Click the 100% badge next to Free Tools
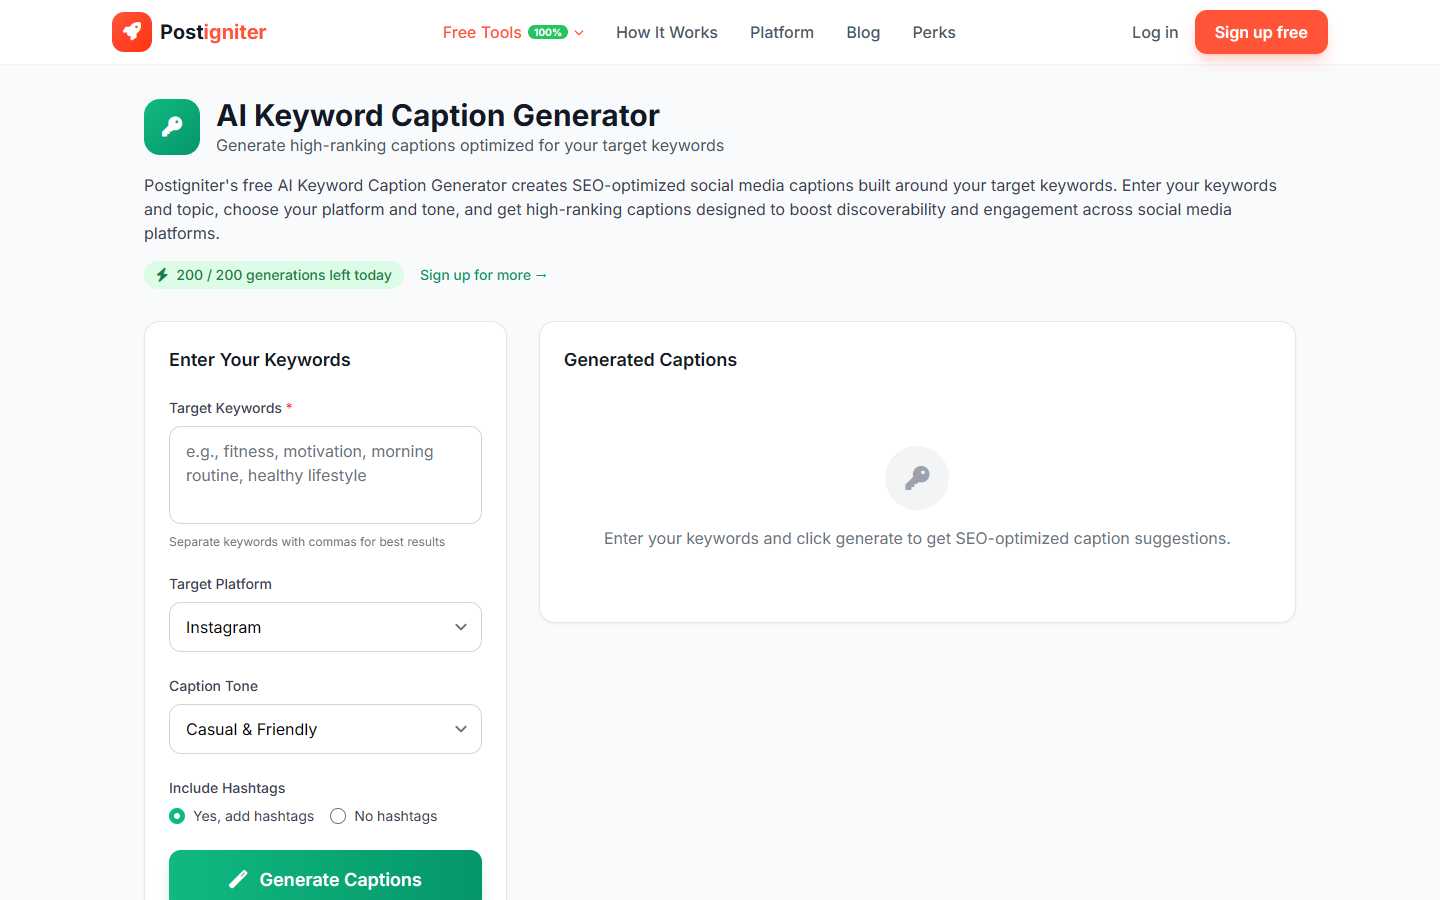Viewport: 1440px width, 900px height. [548, 31]
